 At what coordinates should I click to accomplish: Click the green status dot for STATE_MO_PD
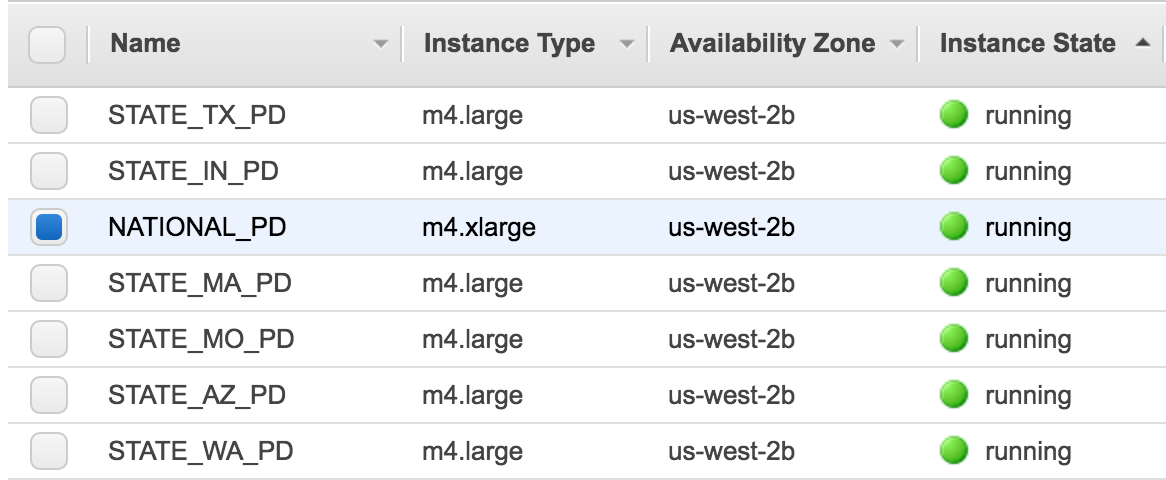coord(953,339)
